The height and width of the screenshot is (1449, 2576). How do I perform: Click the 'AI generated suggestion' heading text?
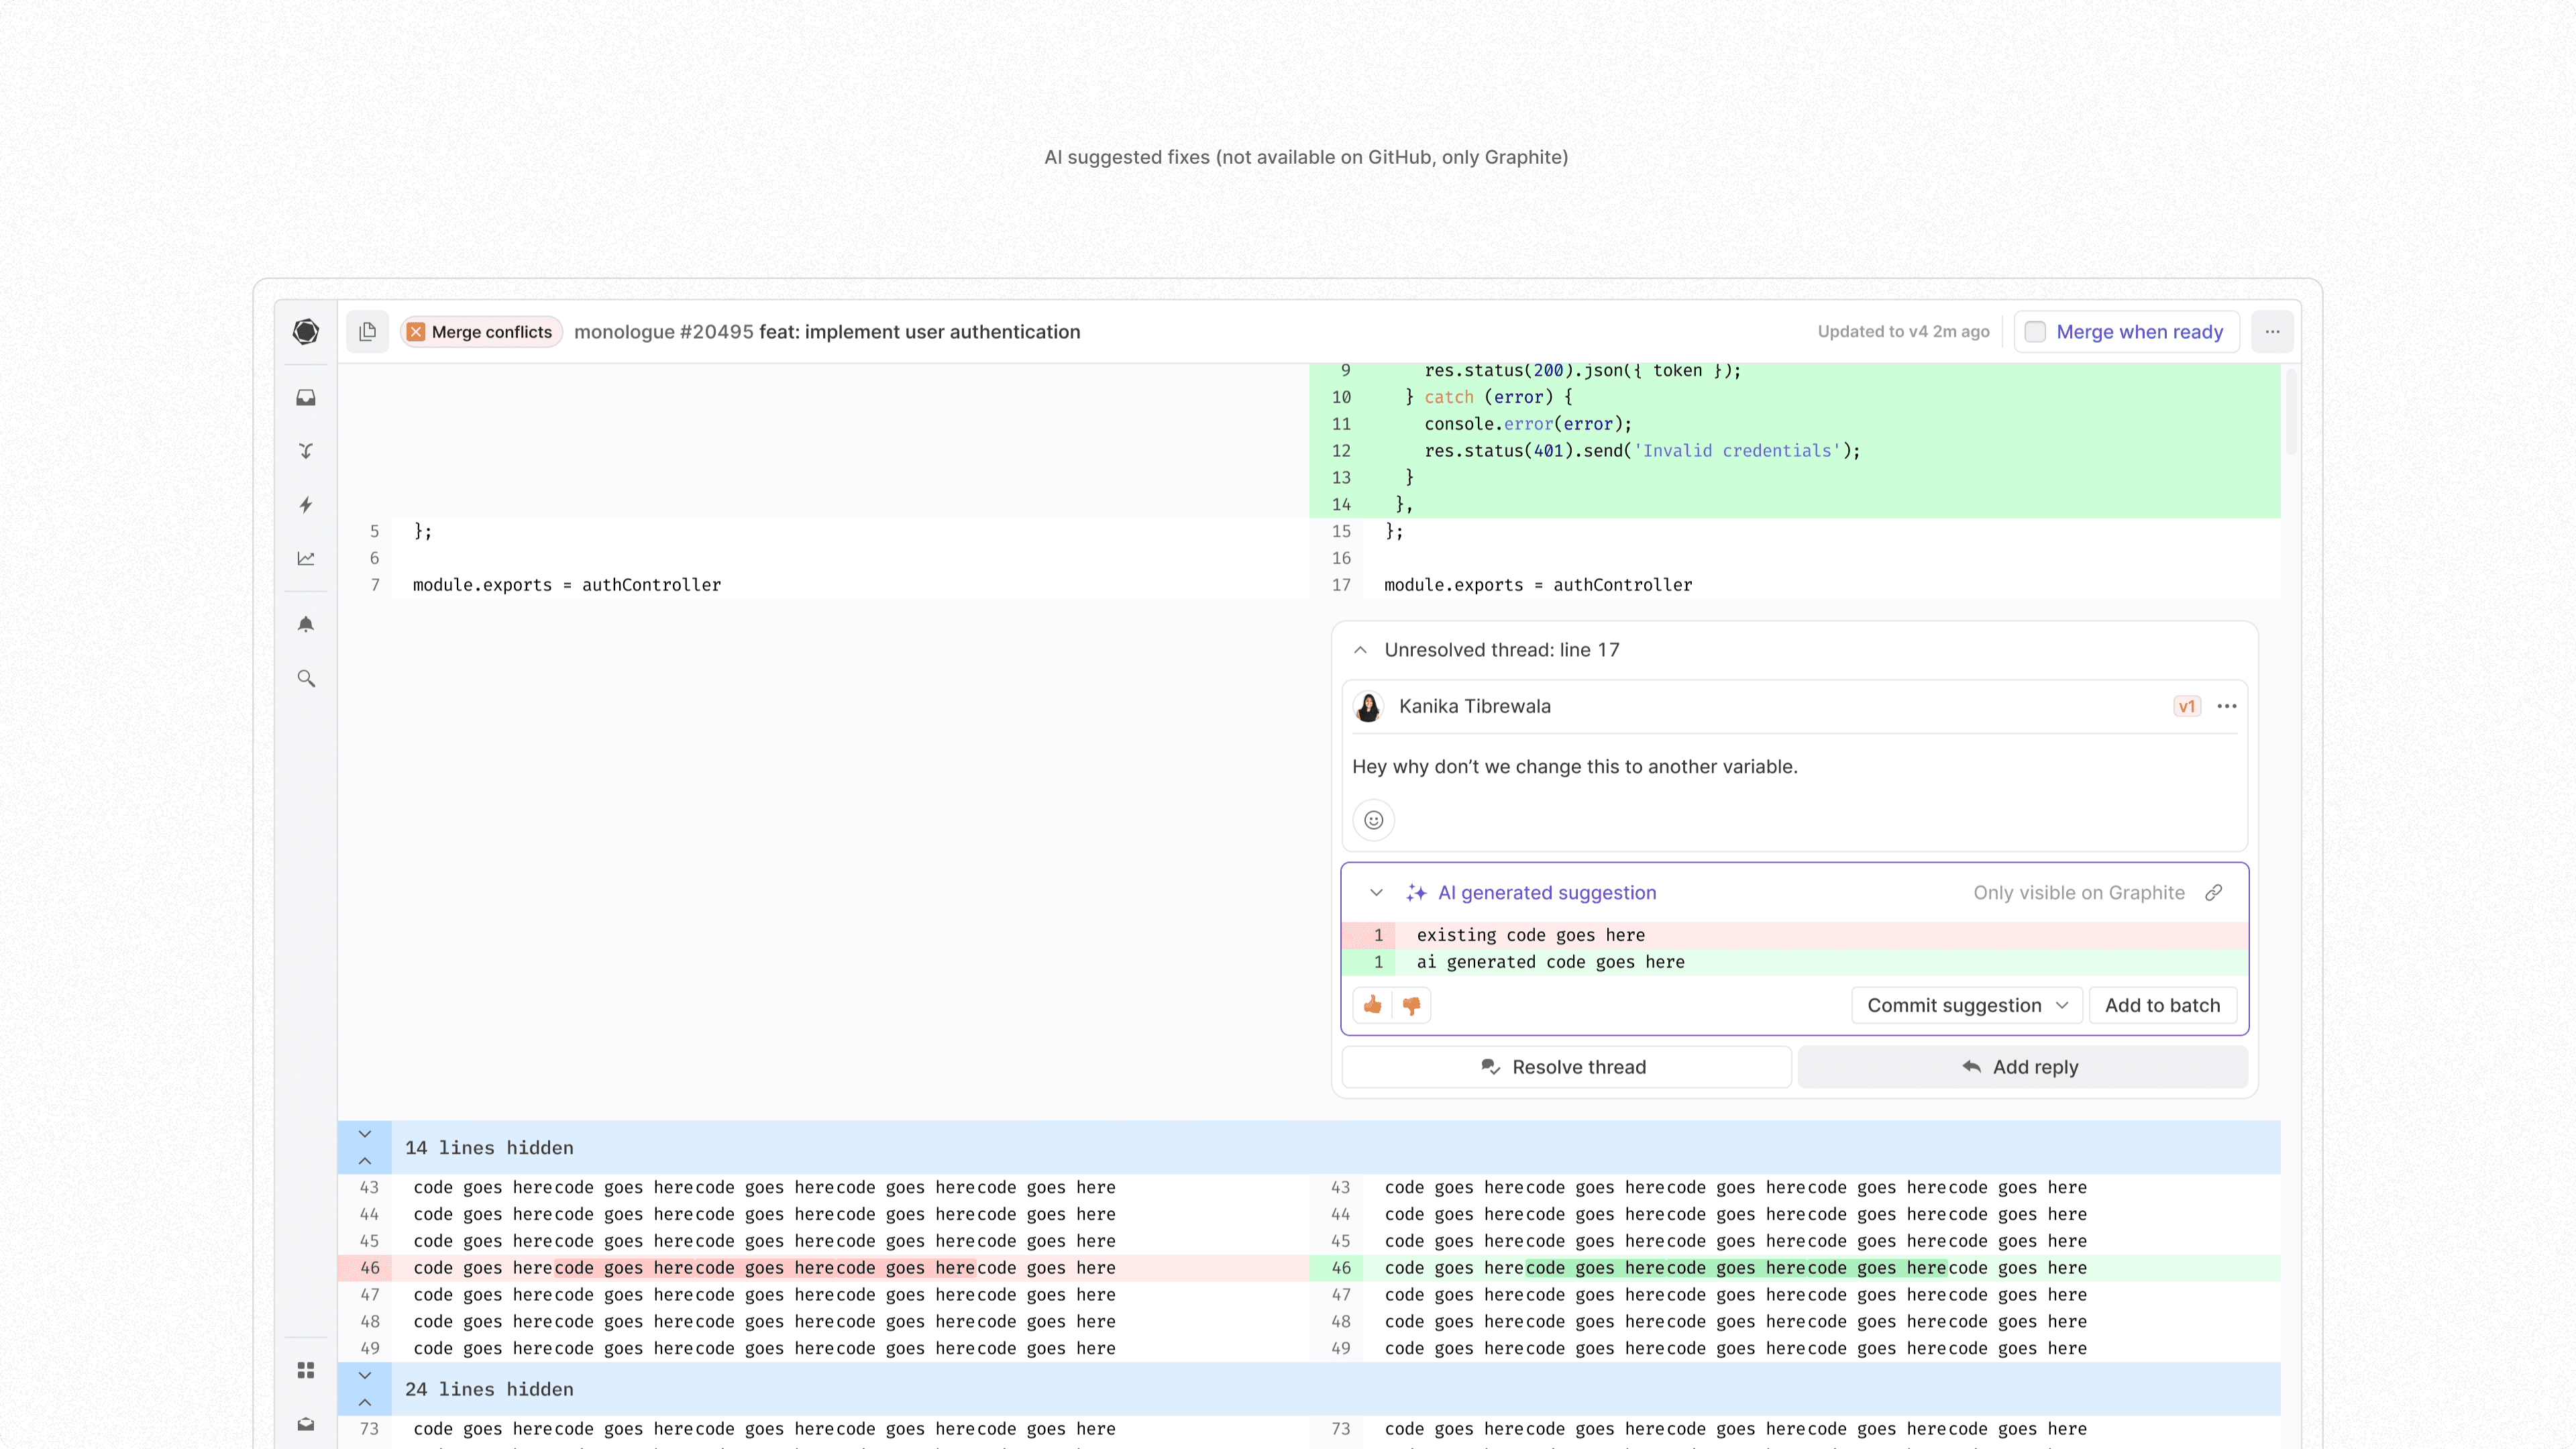(1547, 893)
